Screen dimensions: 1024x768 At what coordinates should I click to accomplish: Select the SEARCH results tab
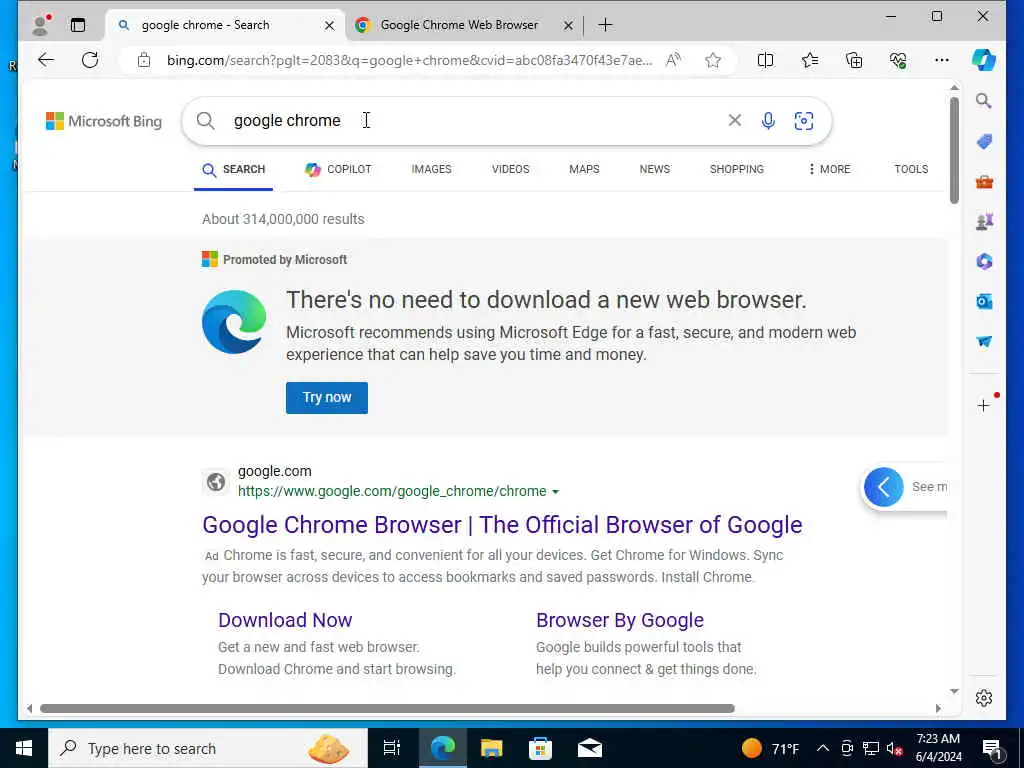233,170
